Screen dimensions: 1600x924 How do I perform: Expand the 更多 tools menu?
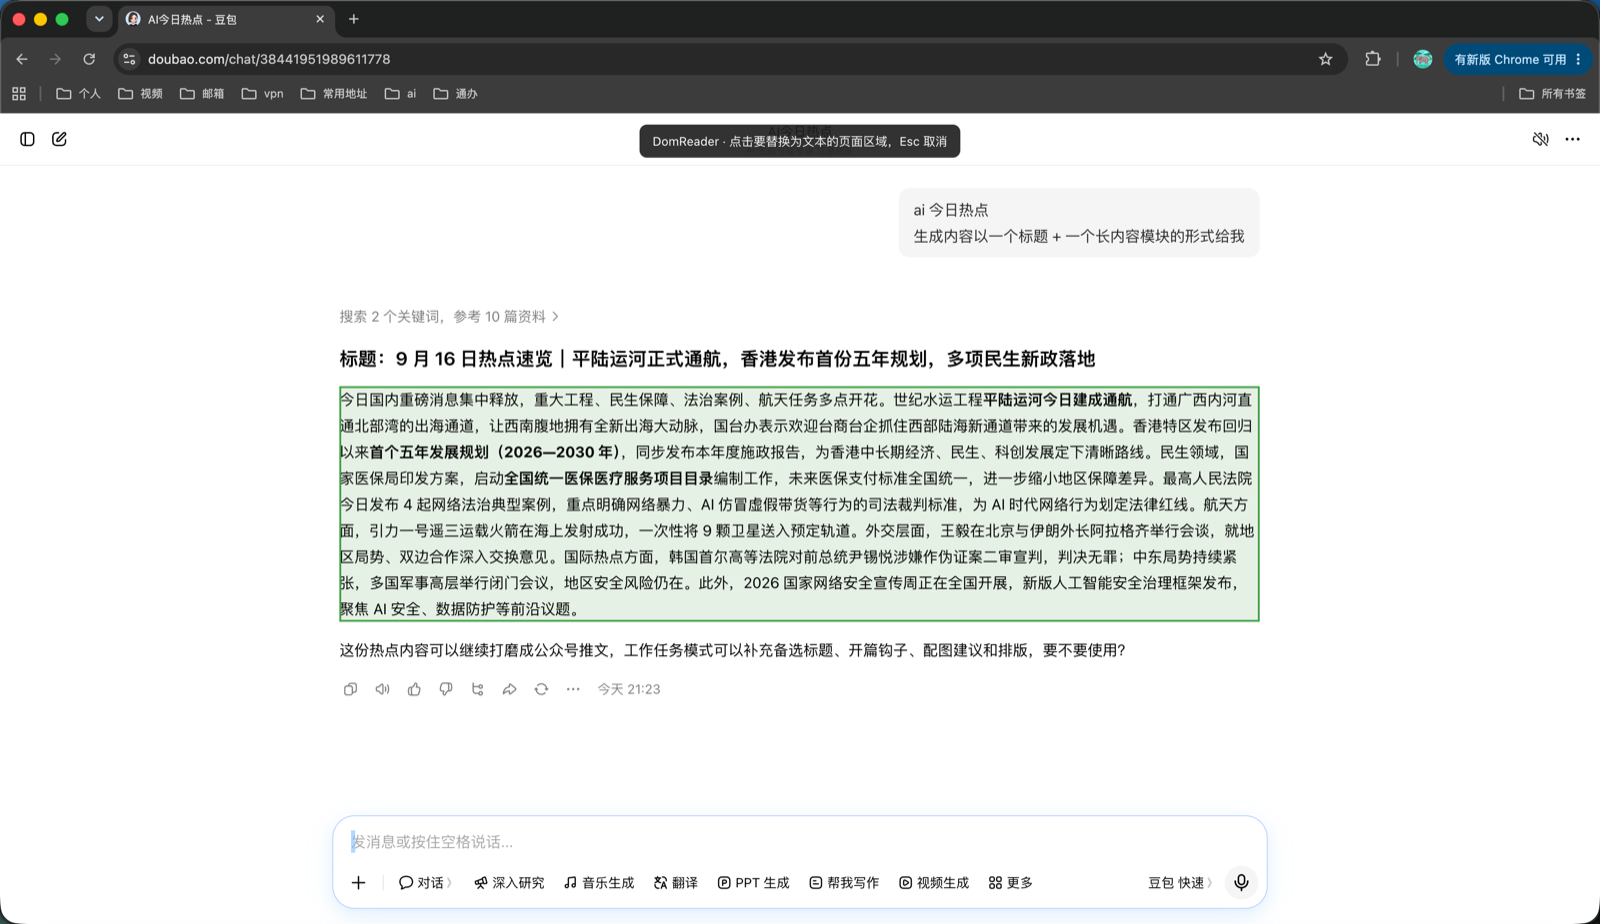pos(1011,883)
